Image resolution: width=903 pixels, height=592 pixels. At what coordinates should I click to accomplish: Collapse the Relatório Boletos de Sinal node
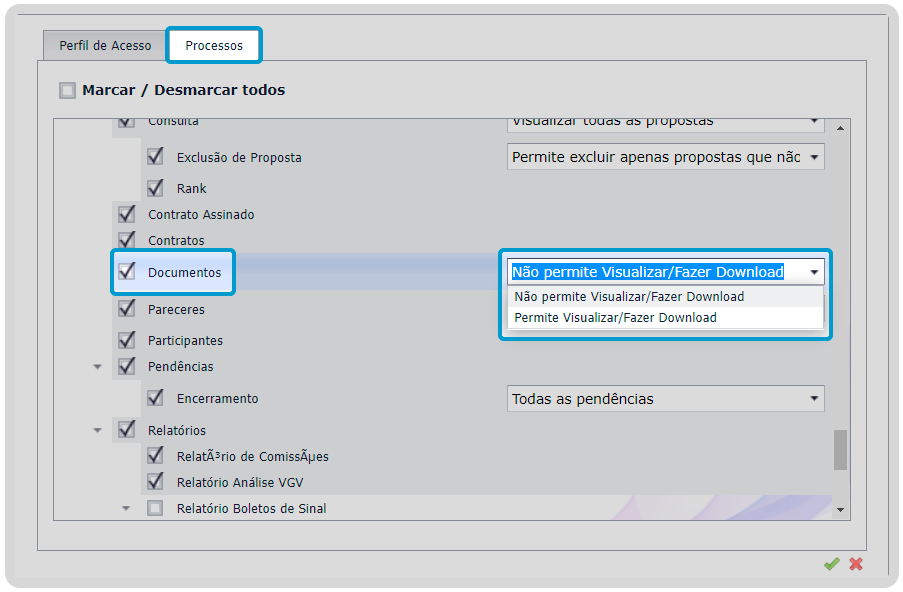(x=126, y=508)
